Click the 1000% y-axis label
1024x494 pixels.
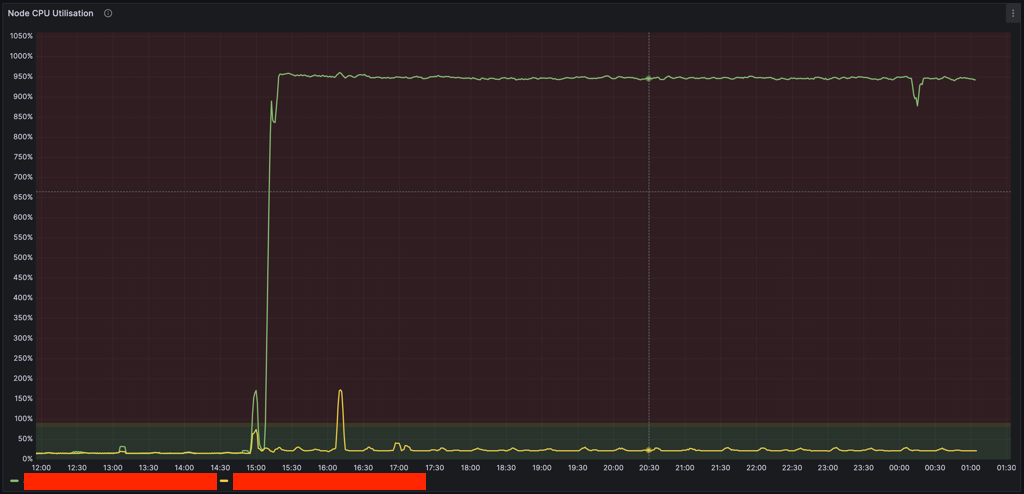22,56
